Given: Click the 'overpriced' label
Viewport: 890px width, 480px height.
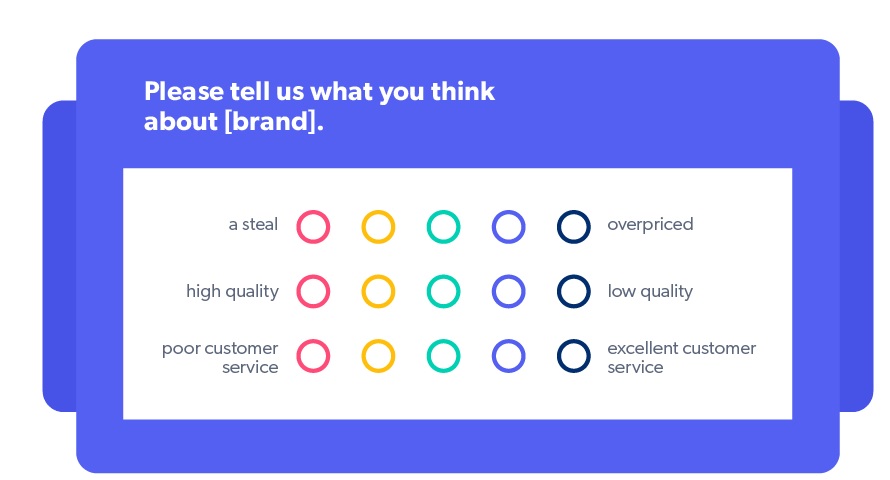Looking at the screenshot, I should (x=650, y=225).
